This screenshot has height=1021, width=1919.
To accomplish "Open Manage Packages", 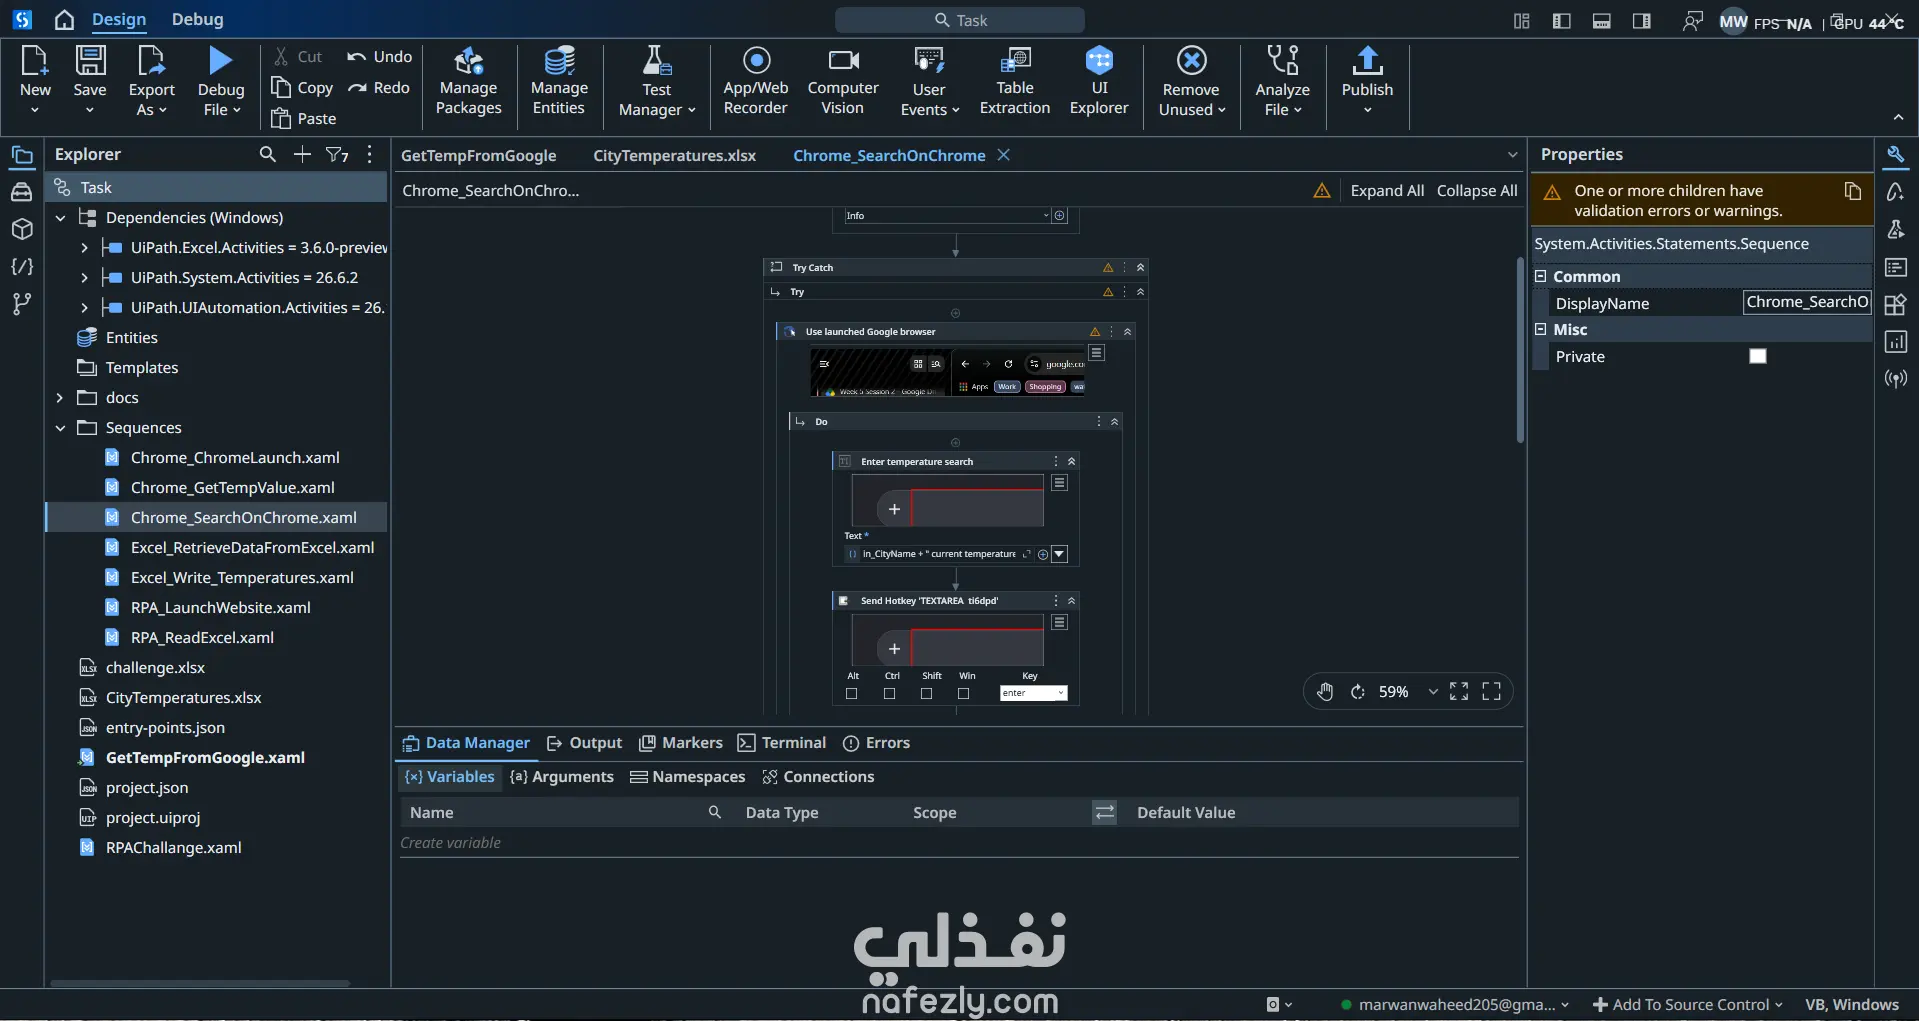I will 469,82.
